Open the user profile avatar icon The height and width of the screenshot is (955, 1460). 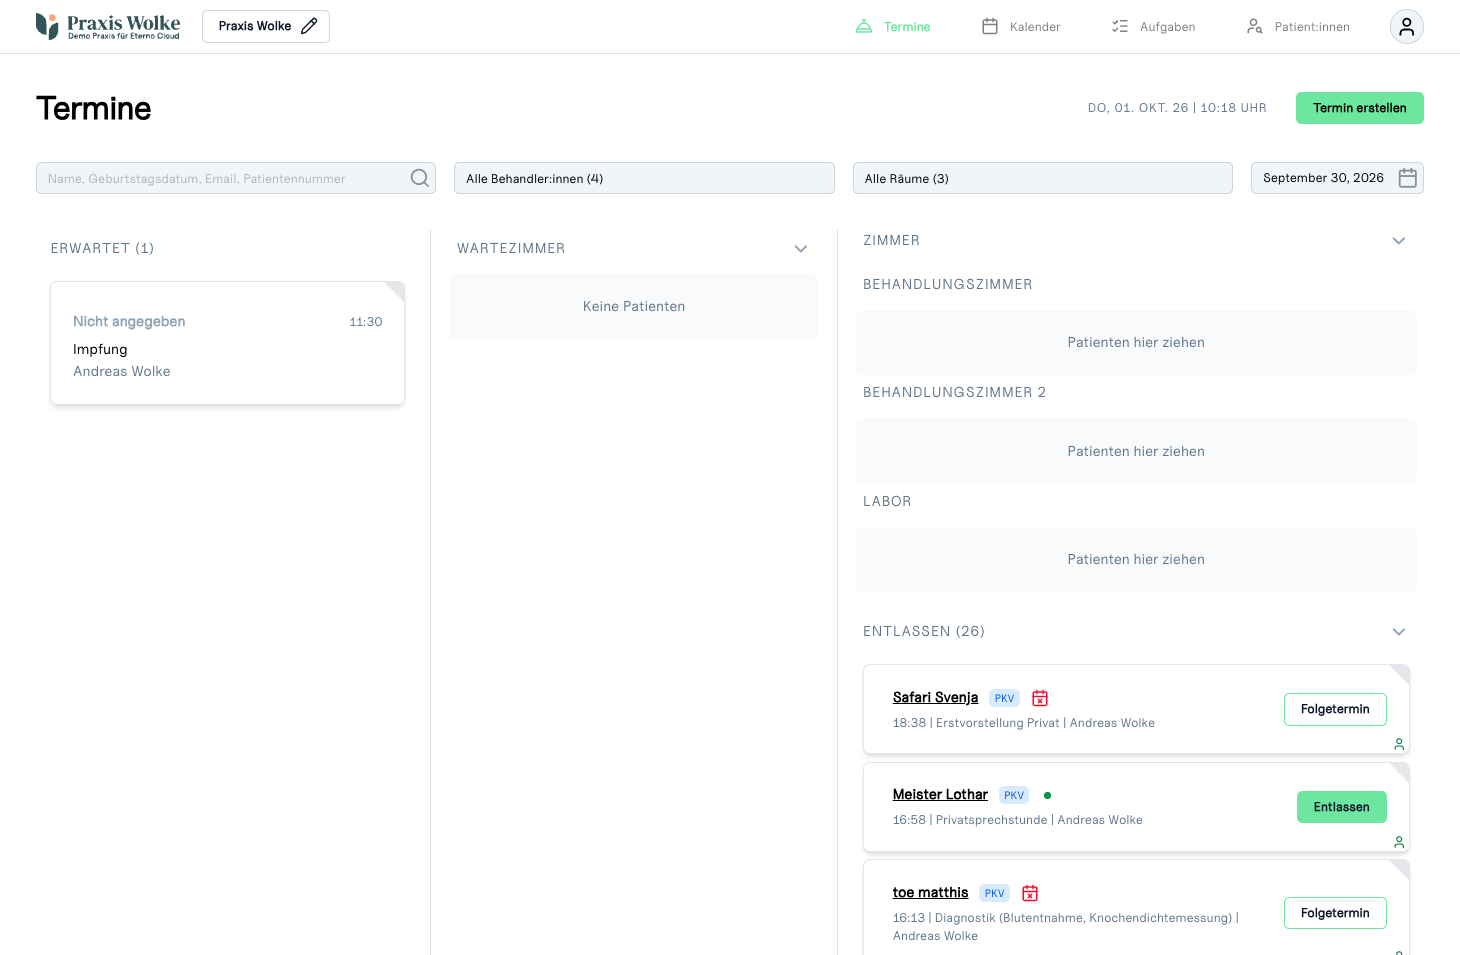(1406, 27)
